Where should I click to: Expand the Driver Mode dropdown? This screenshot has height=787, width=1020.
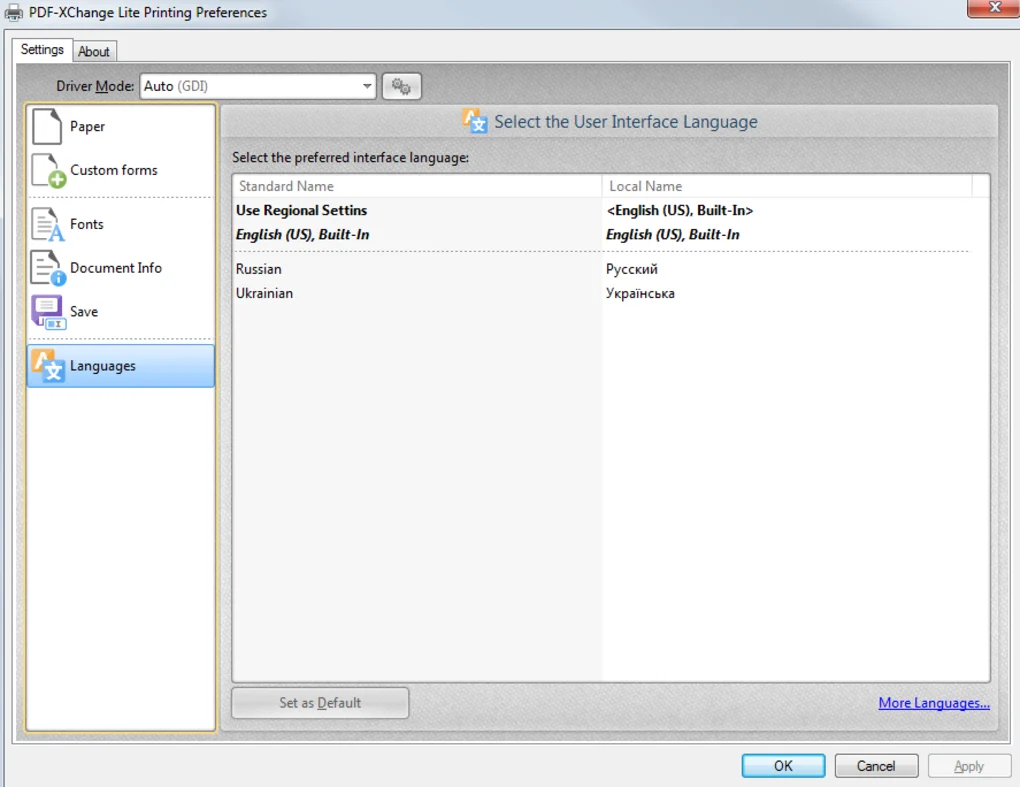click(367, 87)
